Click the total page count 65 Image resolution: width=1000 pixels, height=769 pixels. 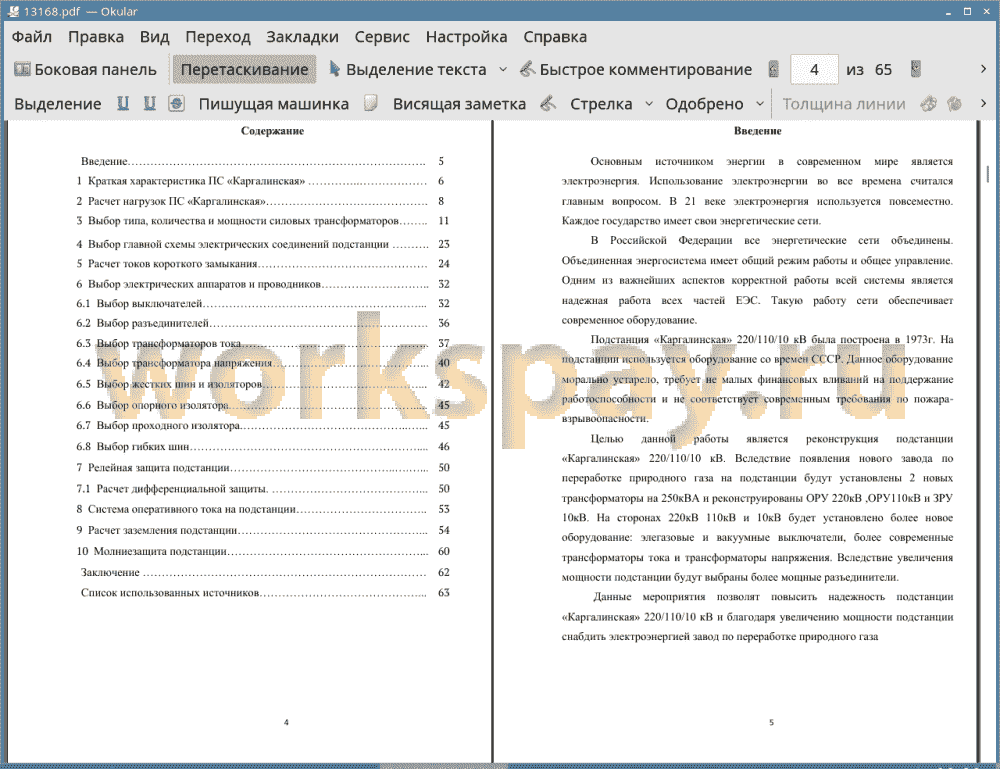coord(883,70)
